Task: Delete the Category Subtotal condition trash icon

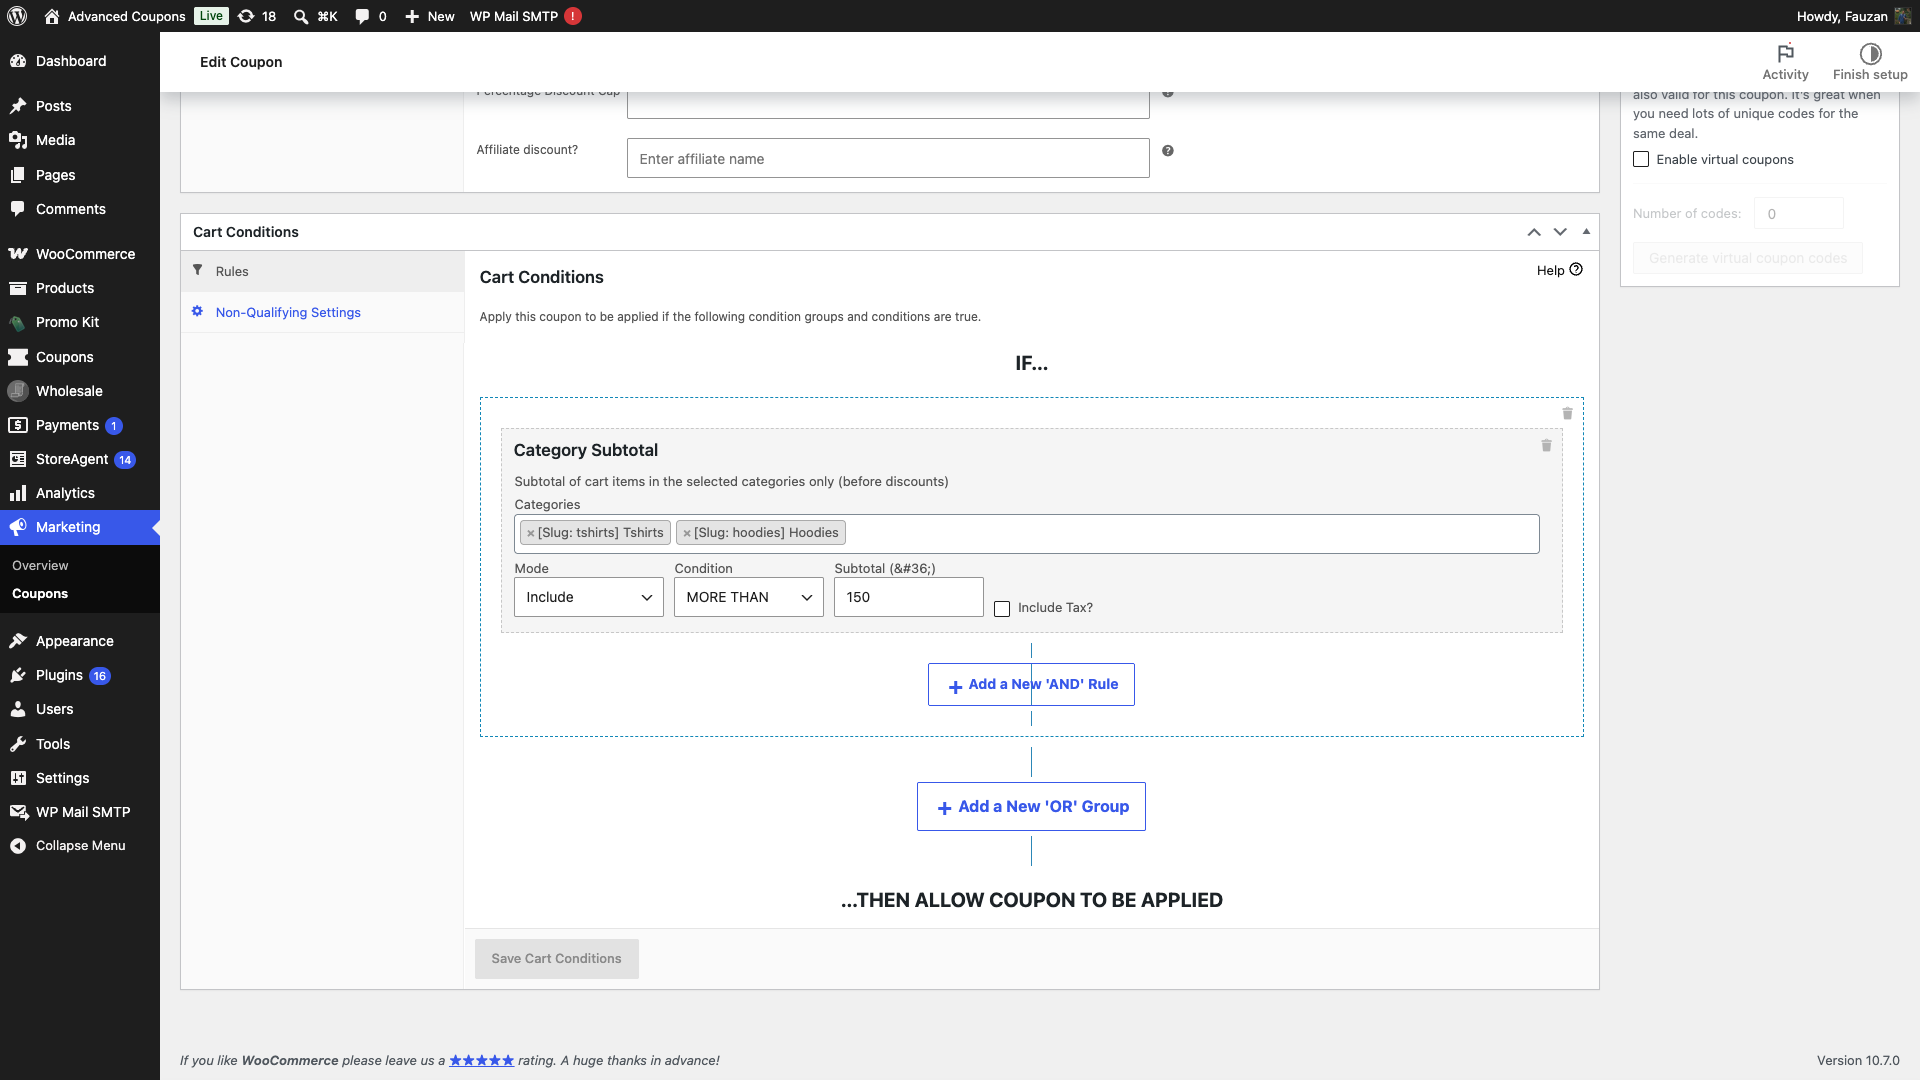Action: click(1546, 445)
